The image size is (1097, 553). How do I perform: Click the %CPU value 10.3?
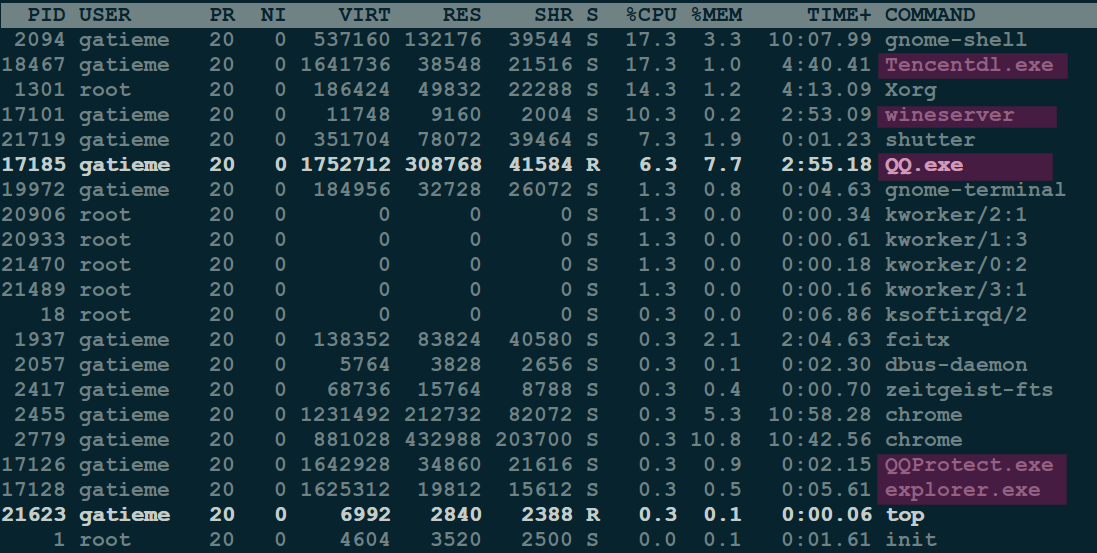coord(651,115)
